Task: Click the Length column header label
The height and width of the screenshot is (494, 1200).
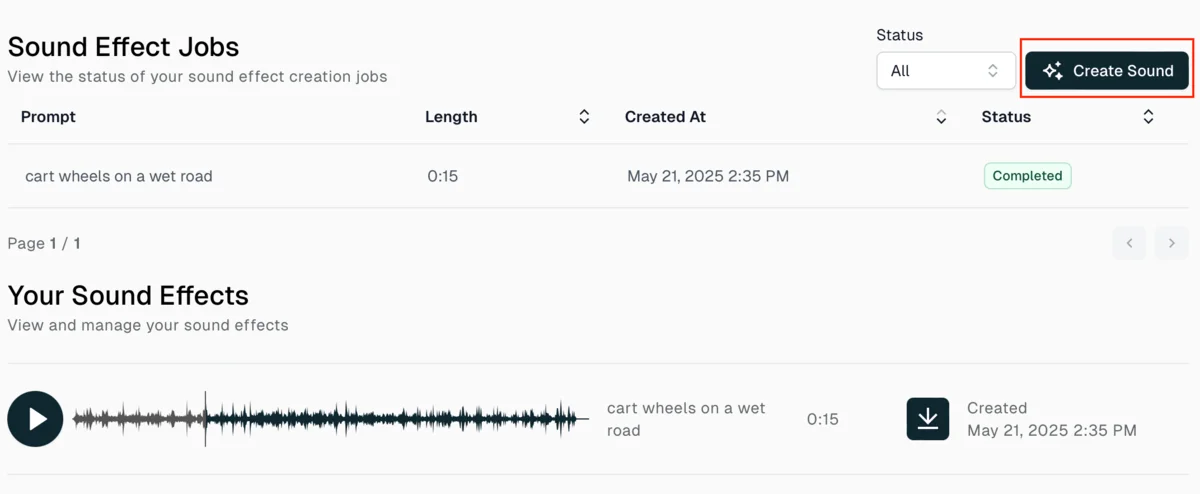Action: 451,117
